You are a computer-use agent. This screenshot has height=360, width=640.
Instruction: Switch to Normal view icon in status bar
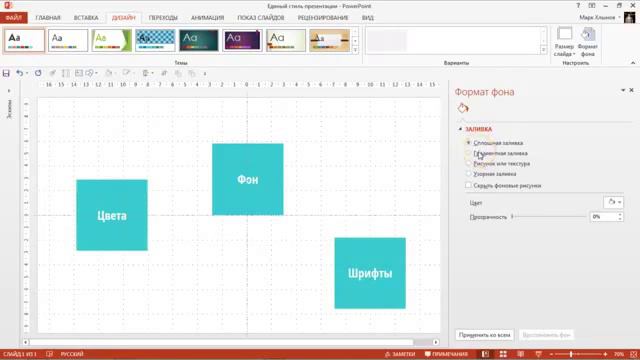click(x=485, y=354)
